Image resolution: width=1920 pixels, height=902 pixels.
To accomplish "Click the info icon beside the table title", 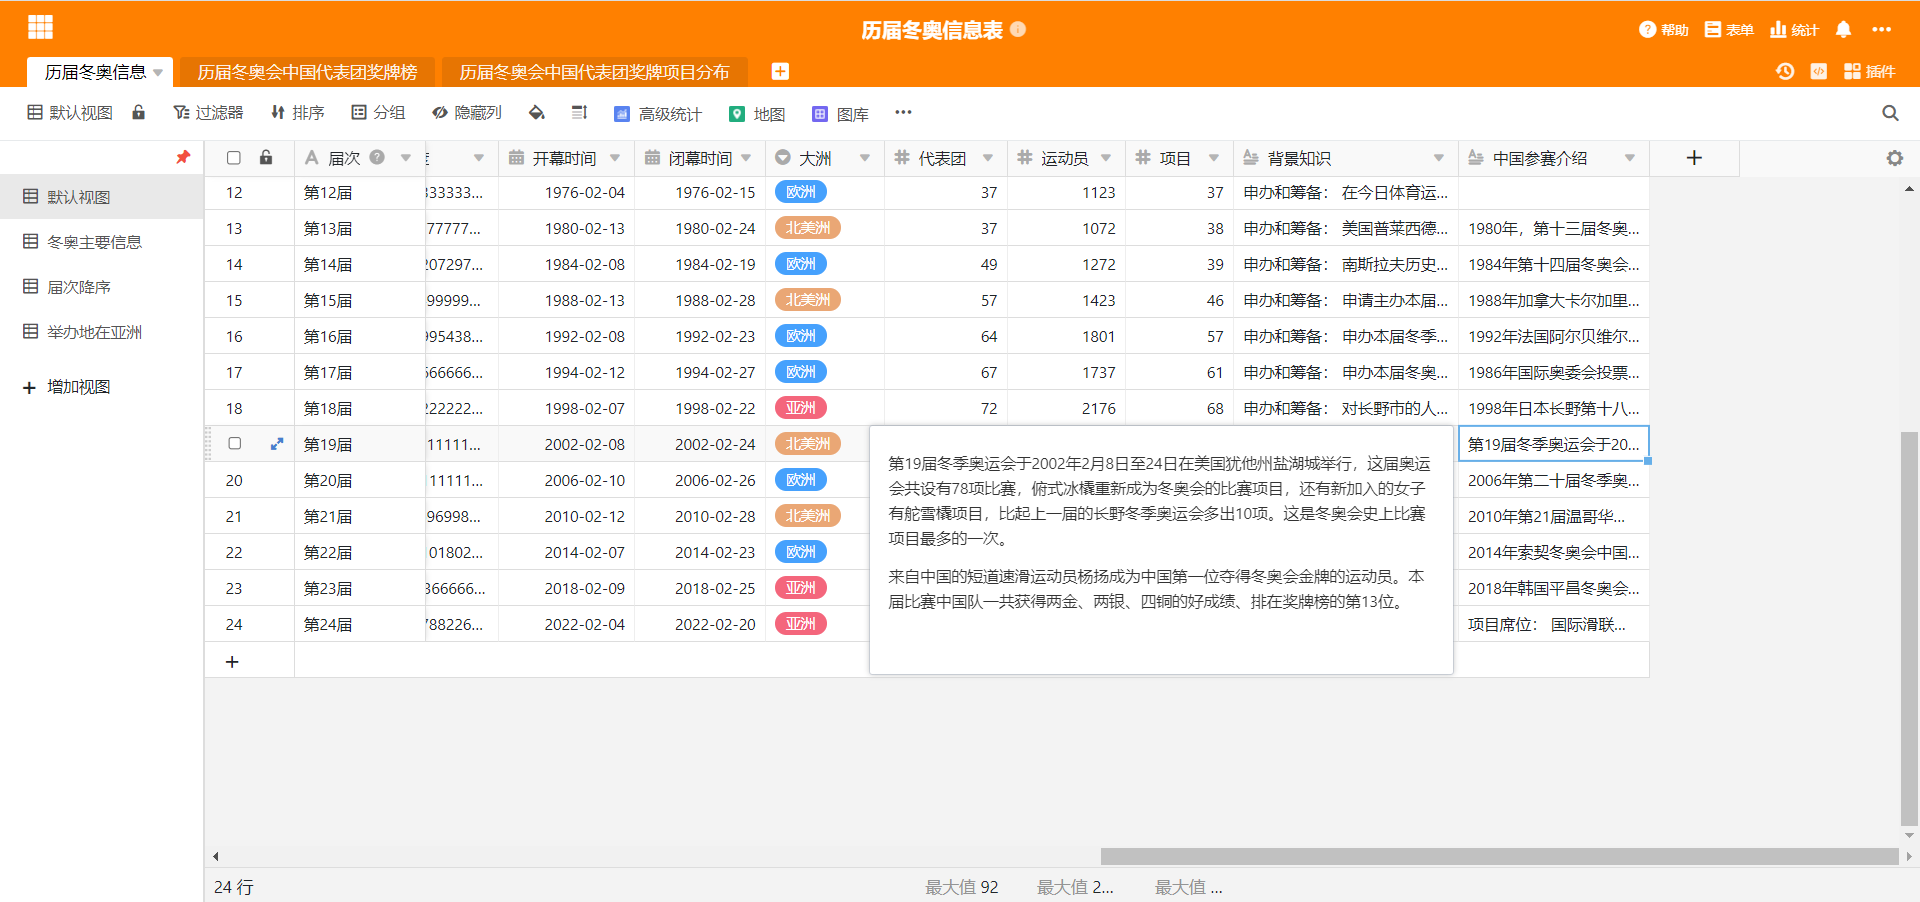I will point(1018,29).
